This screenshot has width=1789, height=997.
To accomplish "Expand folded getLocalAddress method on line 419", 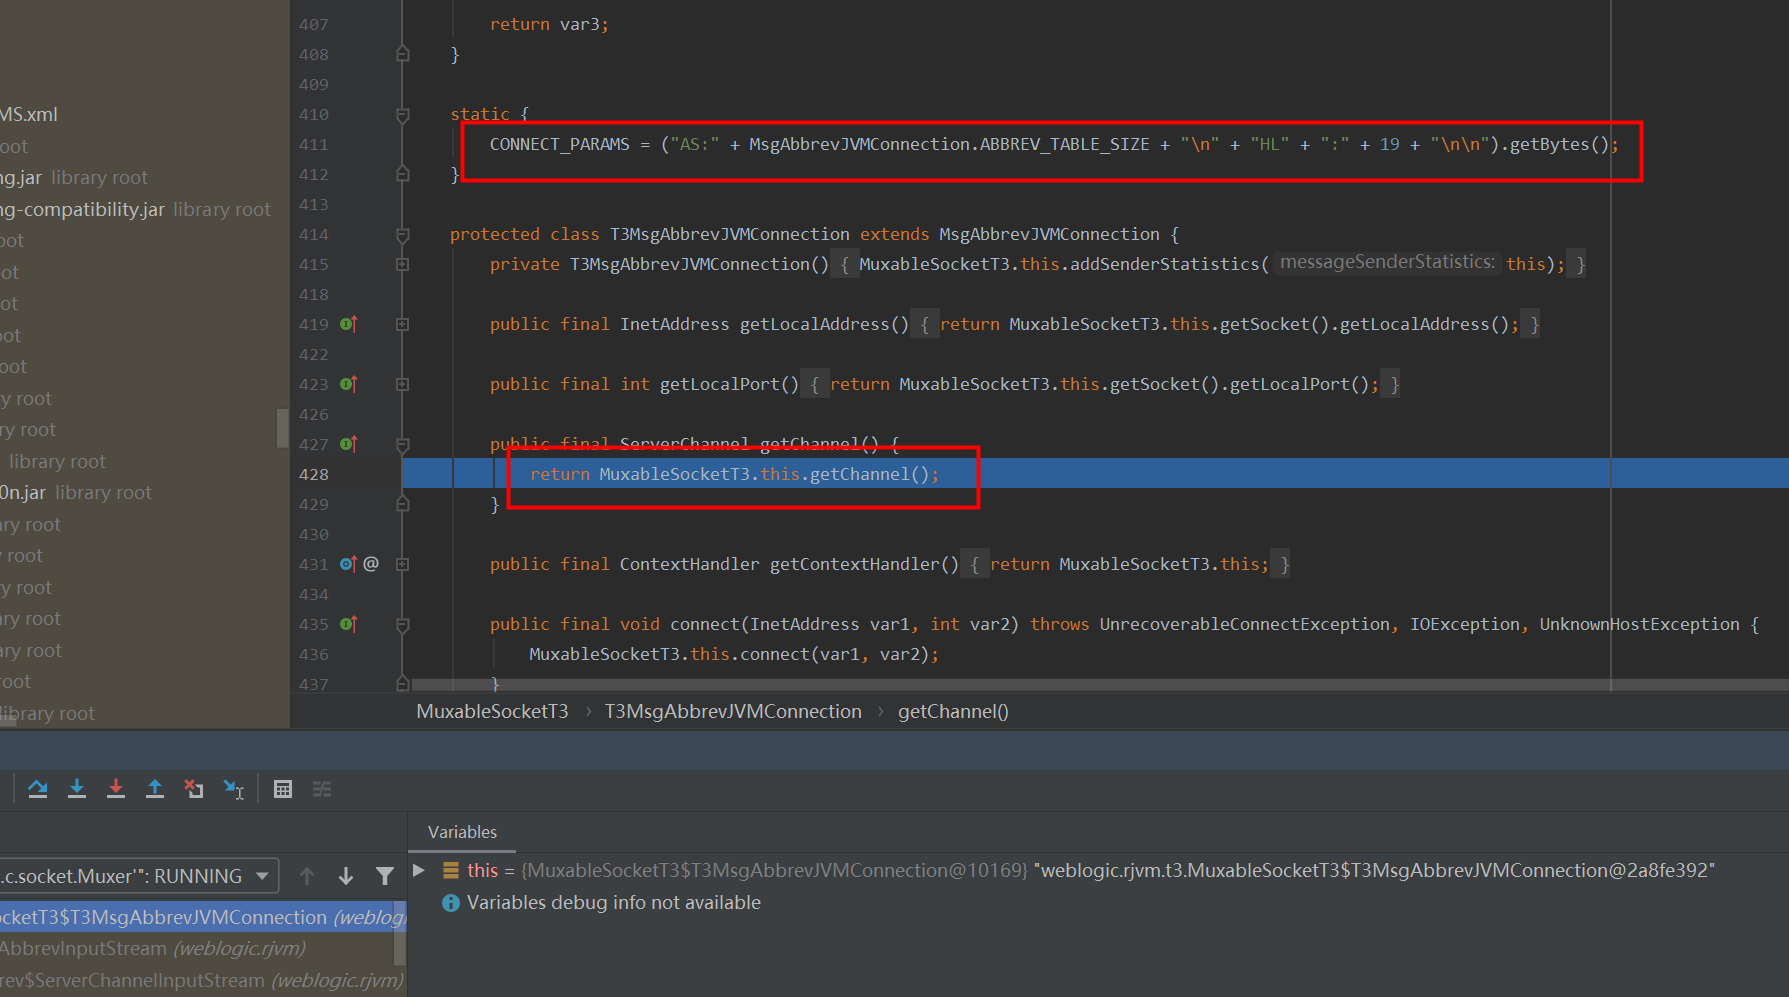I will coord(403,324).
